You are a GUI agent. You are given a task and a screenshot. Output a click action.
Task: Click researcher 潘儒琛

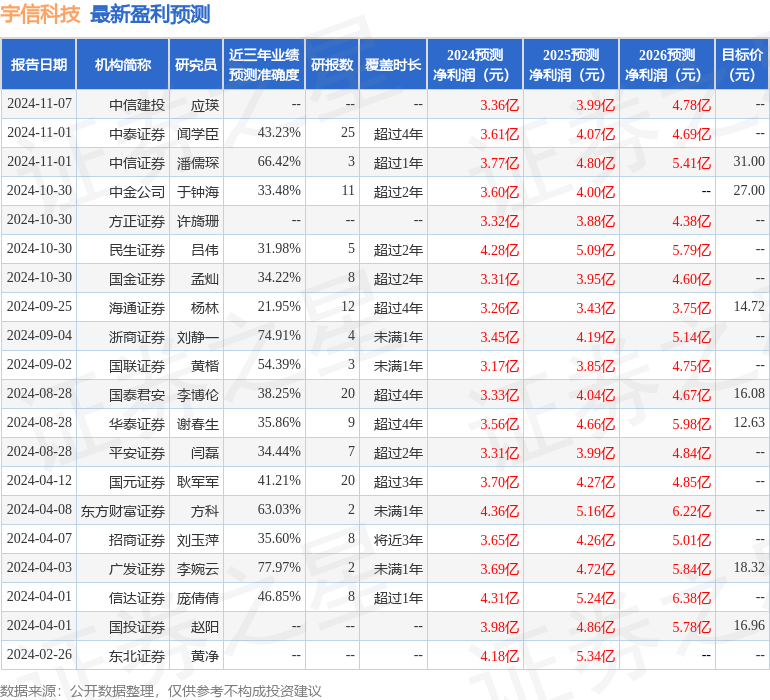point(198,163)
